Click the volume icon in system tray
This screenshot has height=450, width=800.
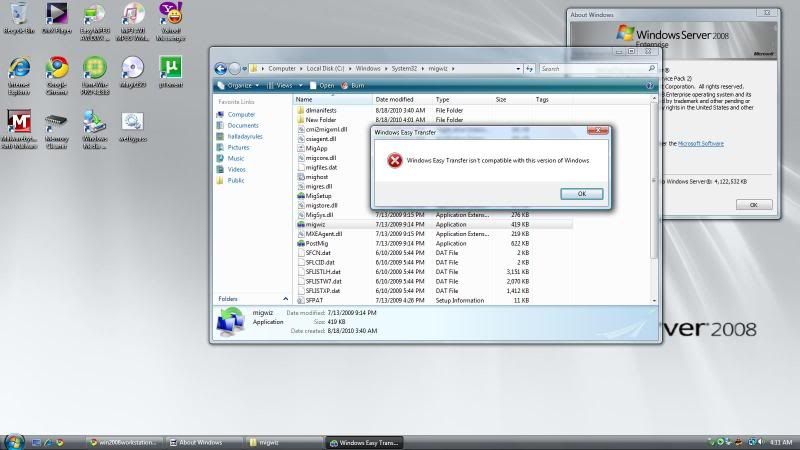[761, 442]
